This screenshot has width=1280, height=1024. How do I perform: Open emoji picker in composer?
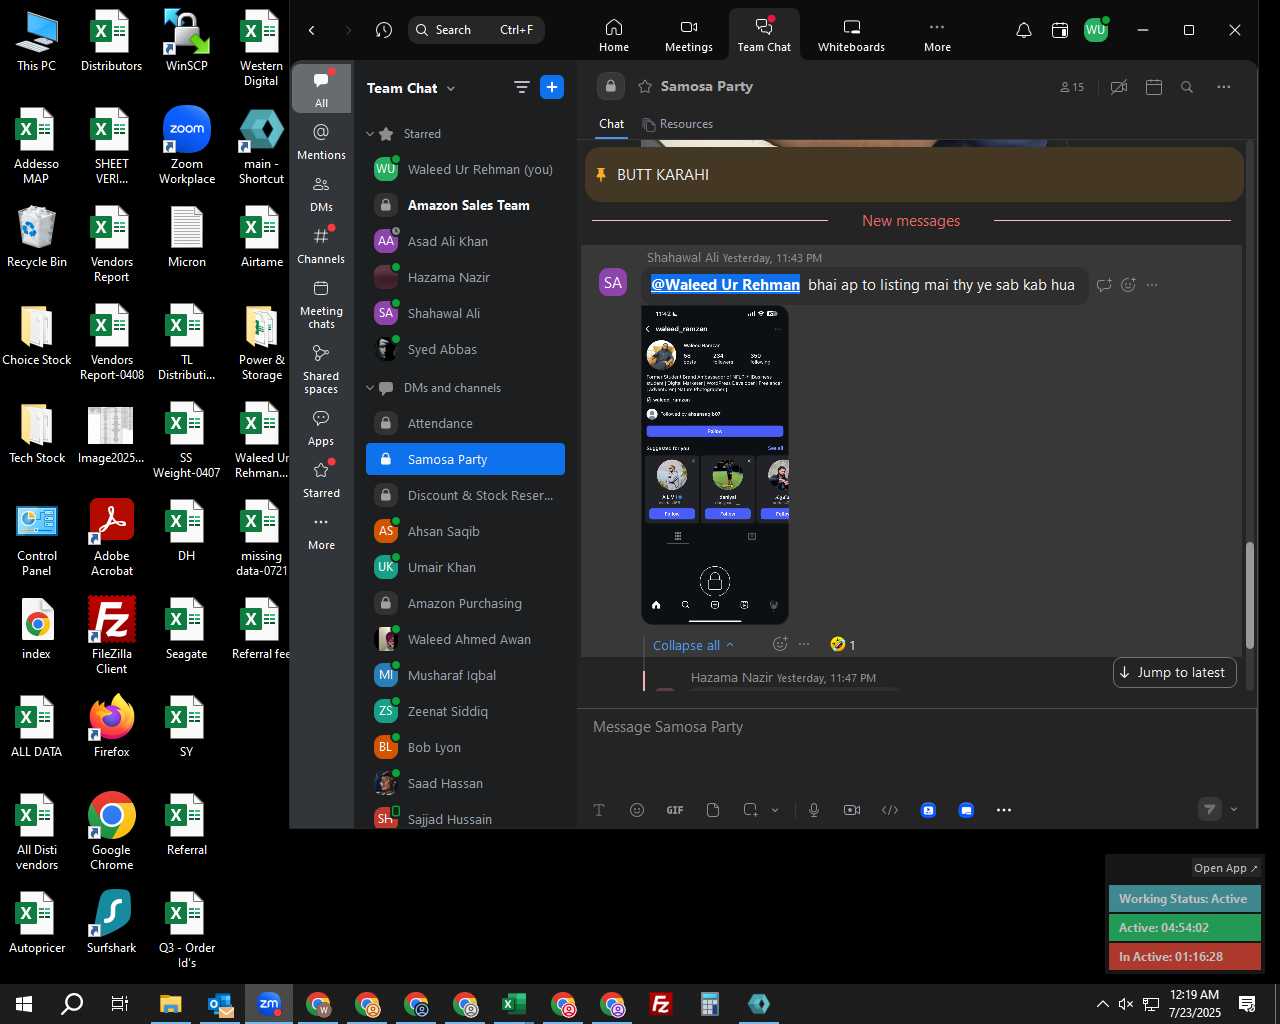click(x=637, y=810)
